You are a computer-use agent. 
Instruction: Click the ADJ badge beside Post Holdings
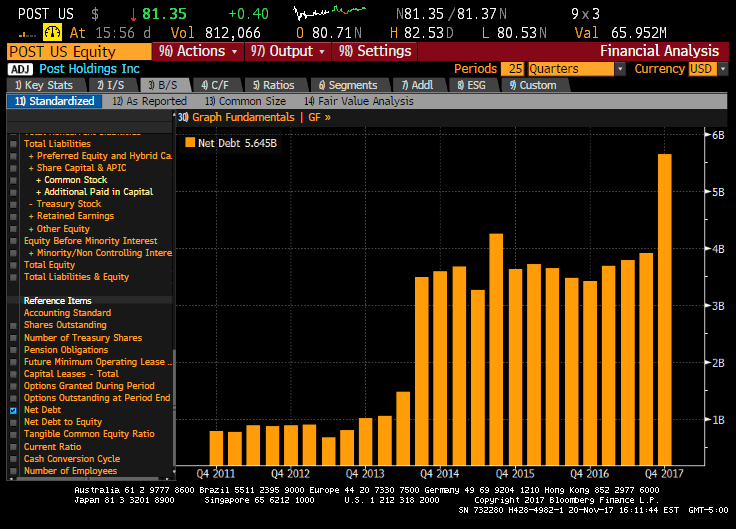click(x=20, y=69)
